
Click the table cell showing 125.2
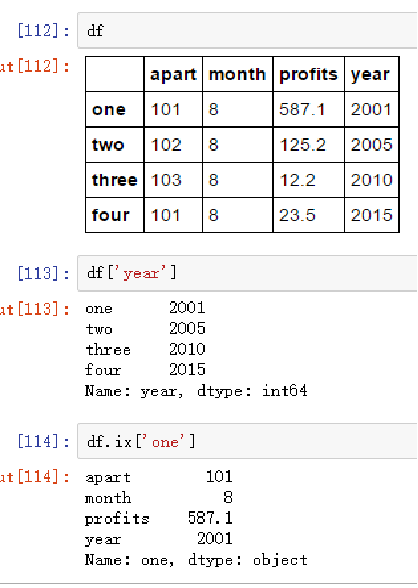click(309, 145)
